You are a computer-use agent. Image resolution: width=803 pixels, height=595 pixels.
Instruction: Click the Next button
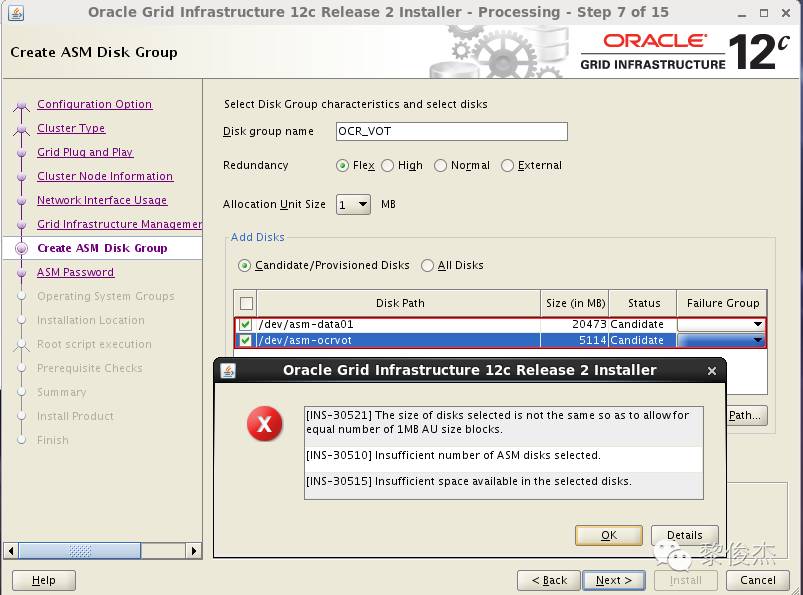(614, 581)
